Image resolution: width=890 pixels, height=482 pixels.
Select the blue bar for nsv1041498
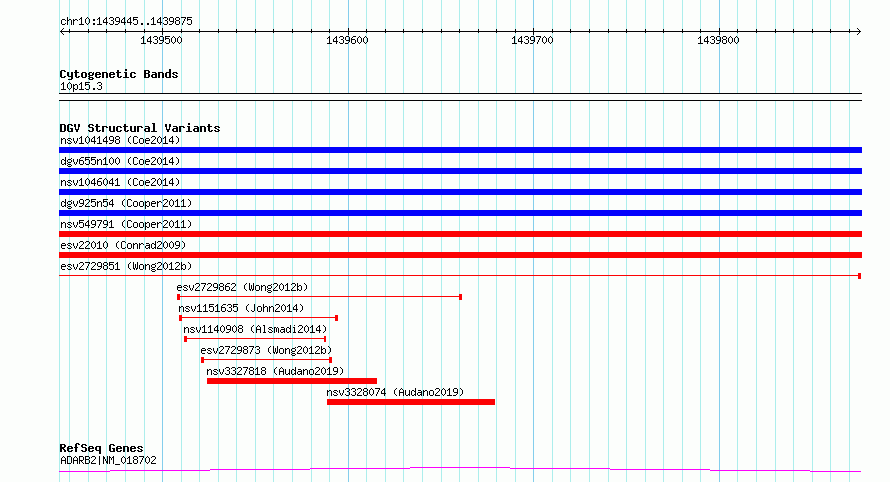[460, 150]
